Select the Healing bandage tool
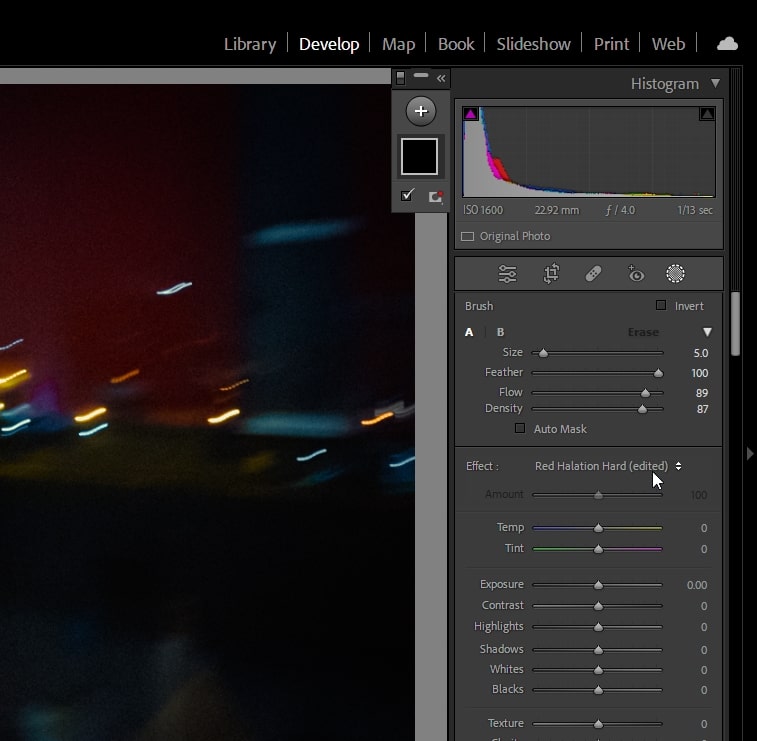 pyautogui.click(x=593, y=274)
